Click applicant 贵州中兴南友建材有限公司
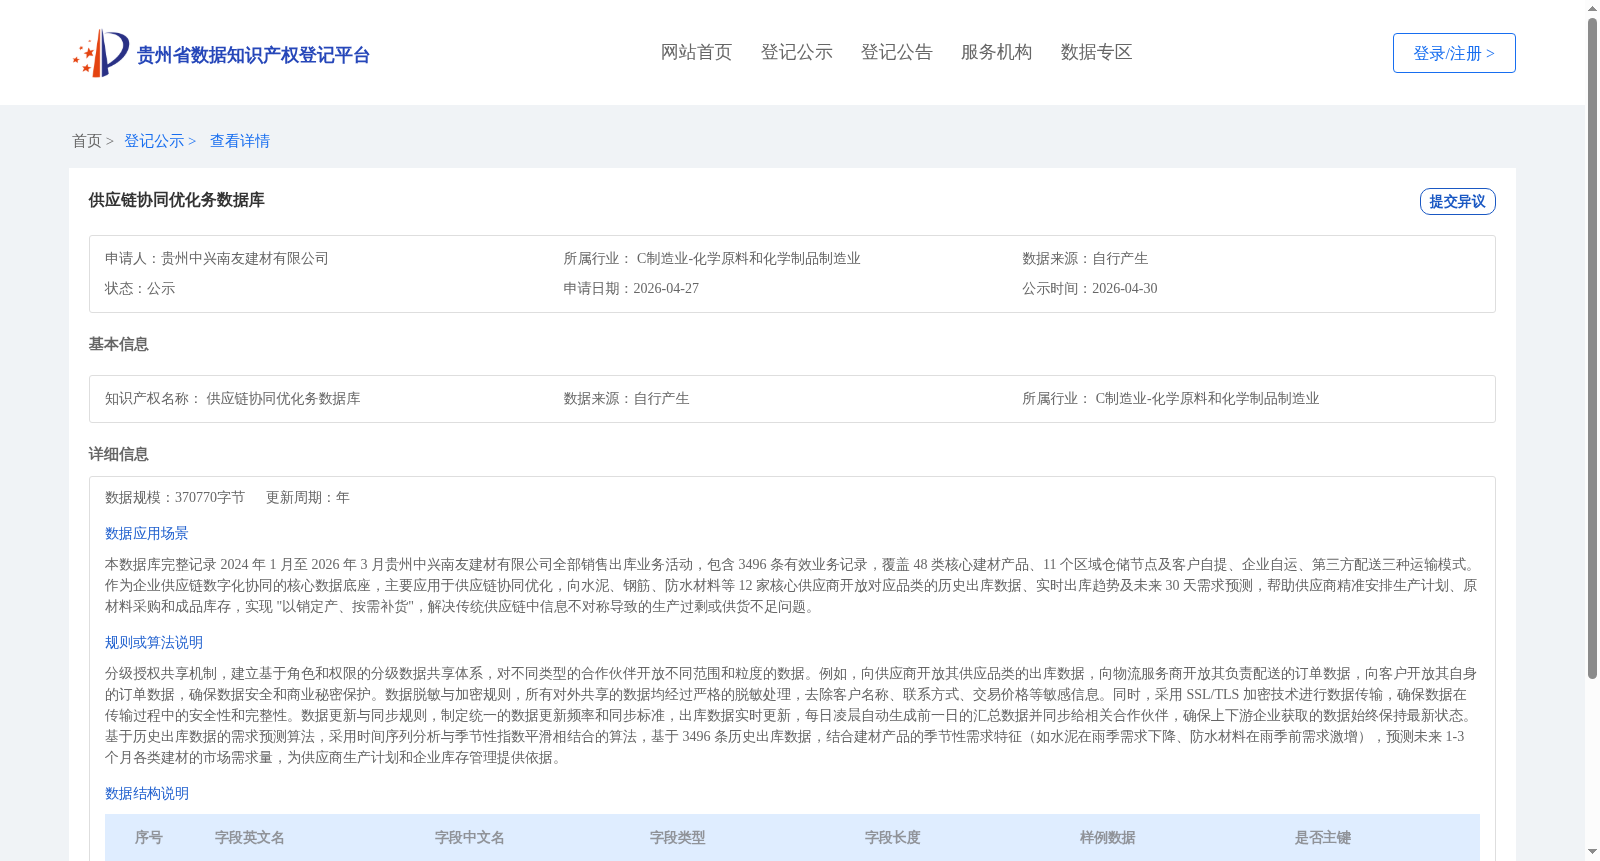The height and width of the screenshot is (861, 1600). pyautogui.click(x=245, y=258)
